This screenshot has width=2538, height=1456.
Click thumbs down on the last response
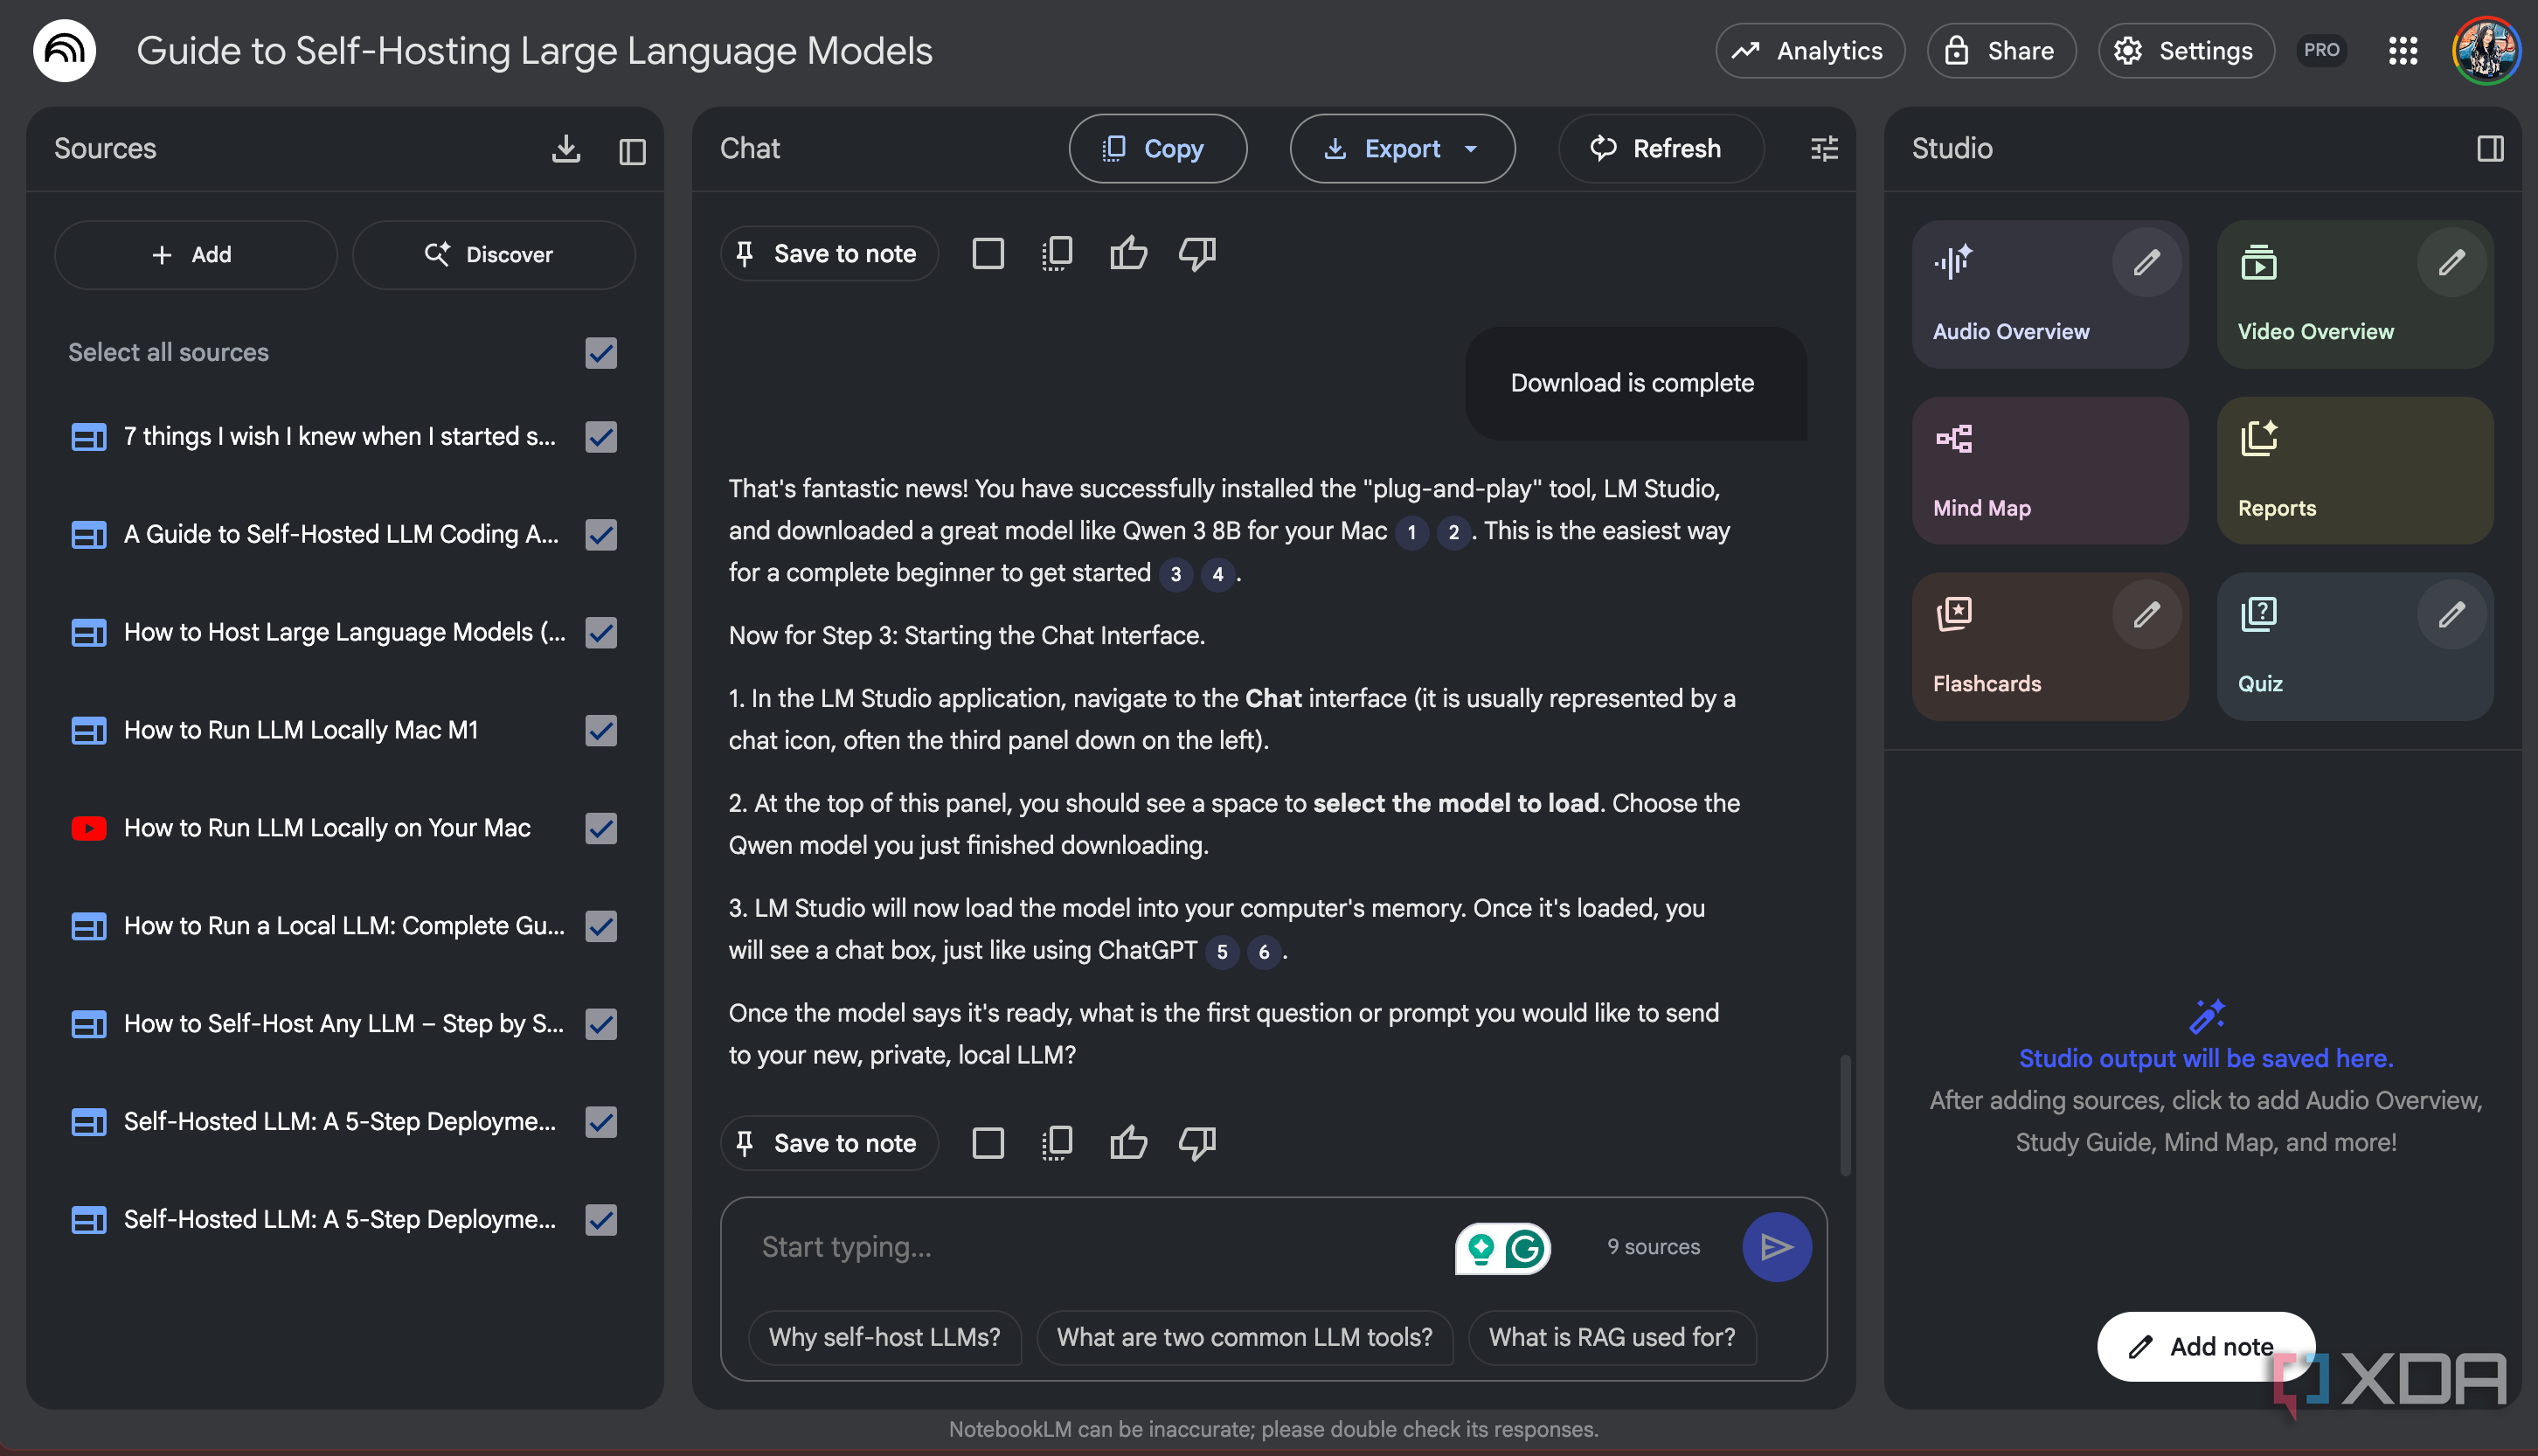1197,1143
